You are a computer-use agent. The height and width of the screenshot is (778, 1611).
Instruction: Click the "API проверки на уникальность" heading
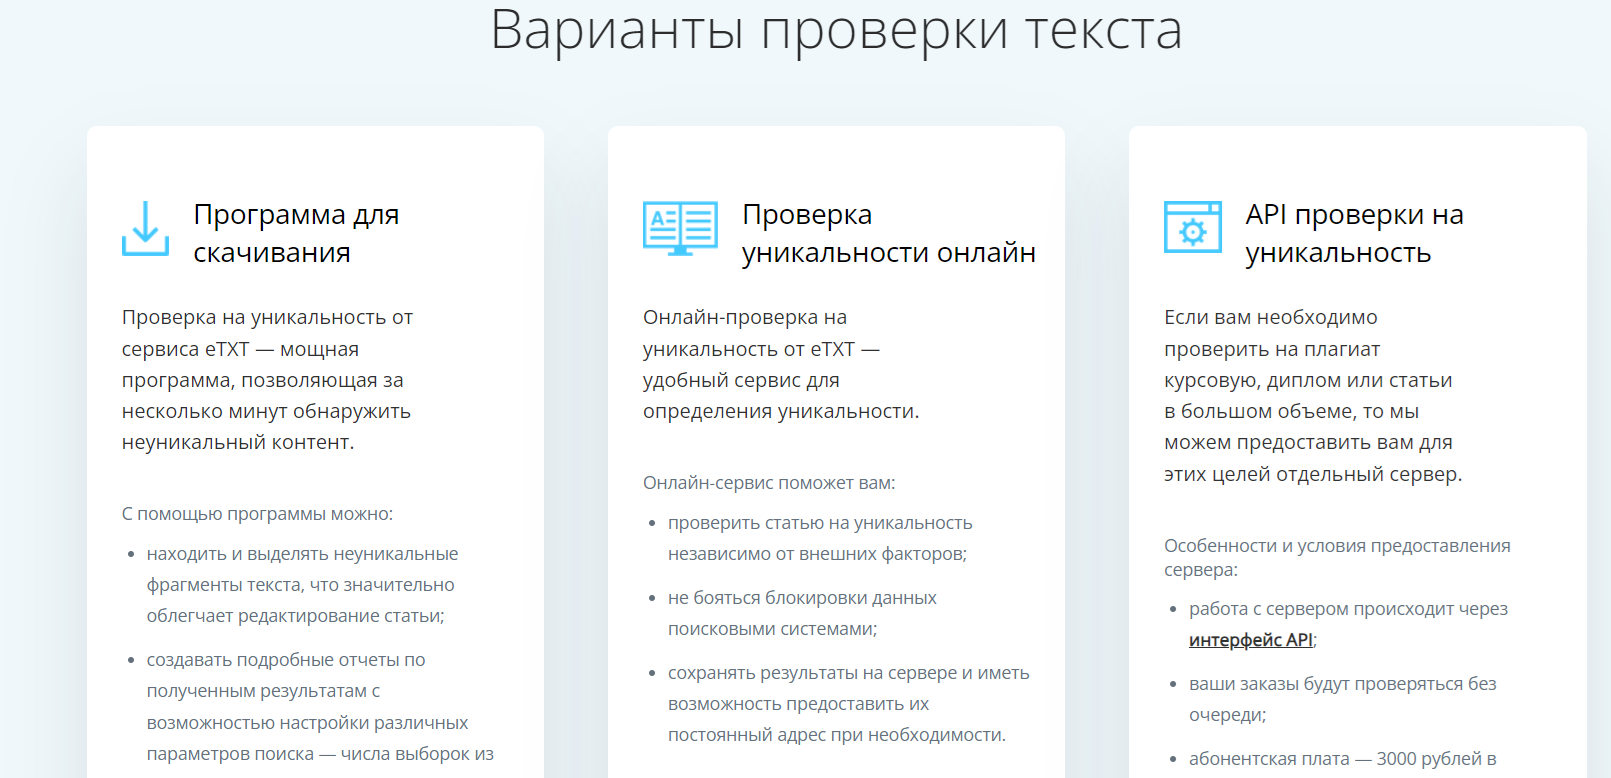[x=1354, y=233]
